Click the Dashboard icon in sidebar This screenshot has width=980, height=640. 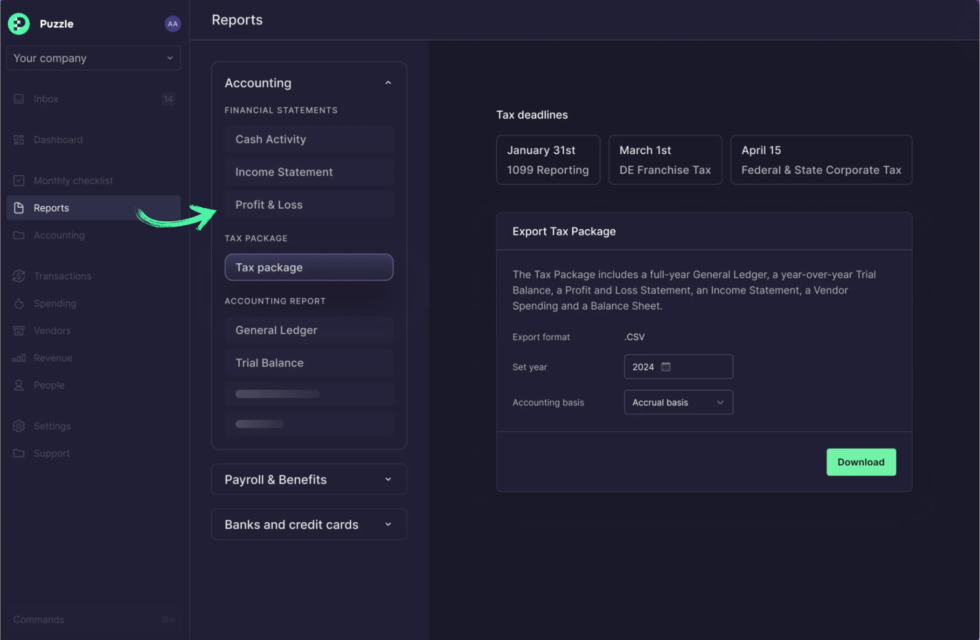19,140
